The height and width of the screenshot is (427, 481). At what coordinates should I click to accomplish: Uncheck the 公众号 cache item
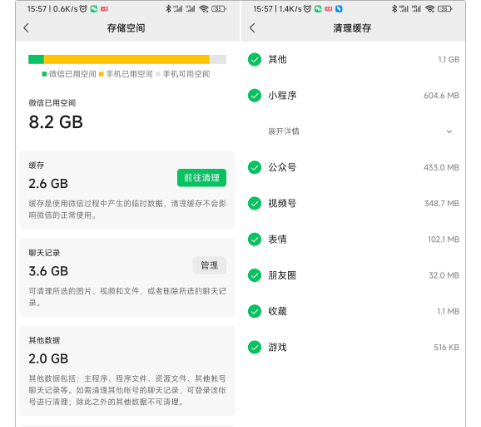pyautogui.click(x=255, y=167)
